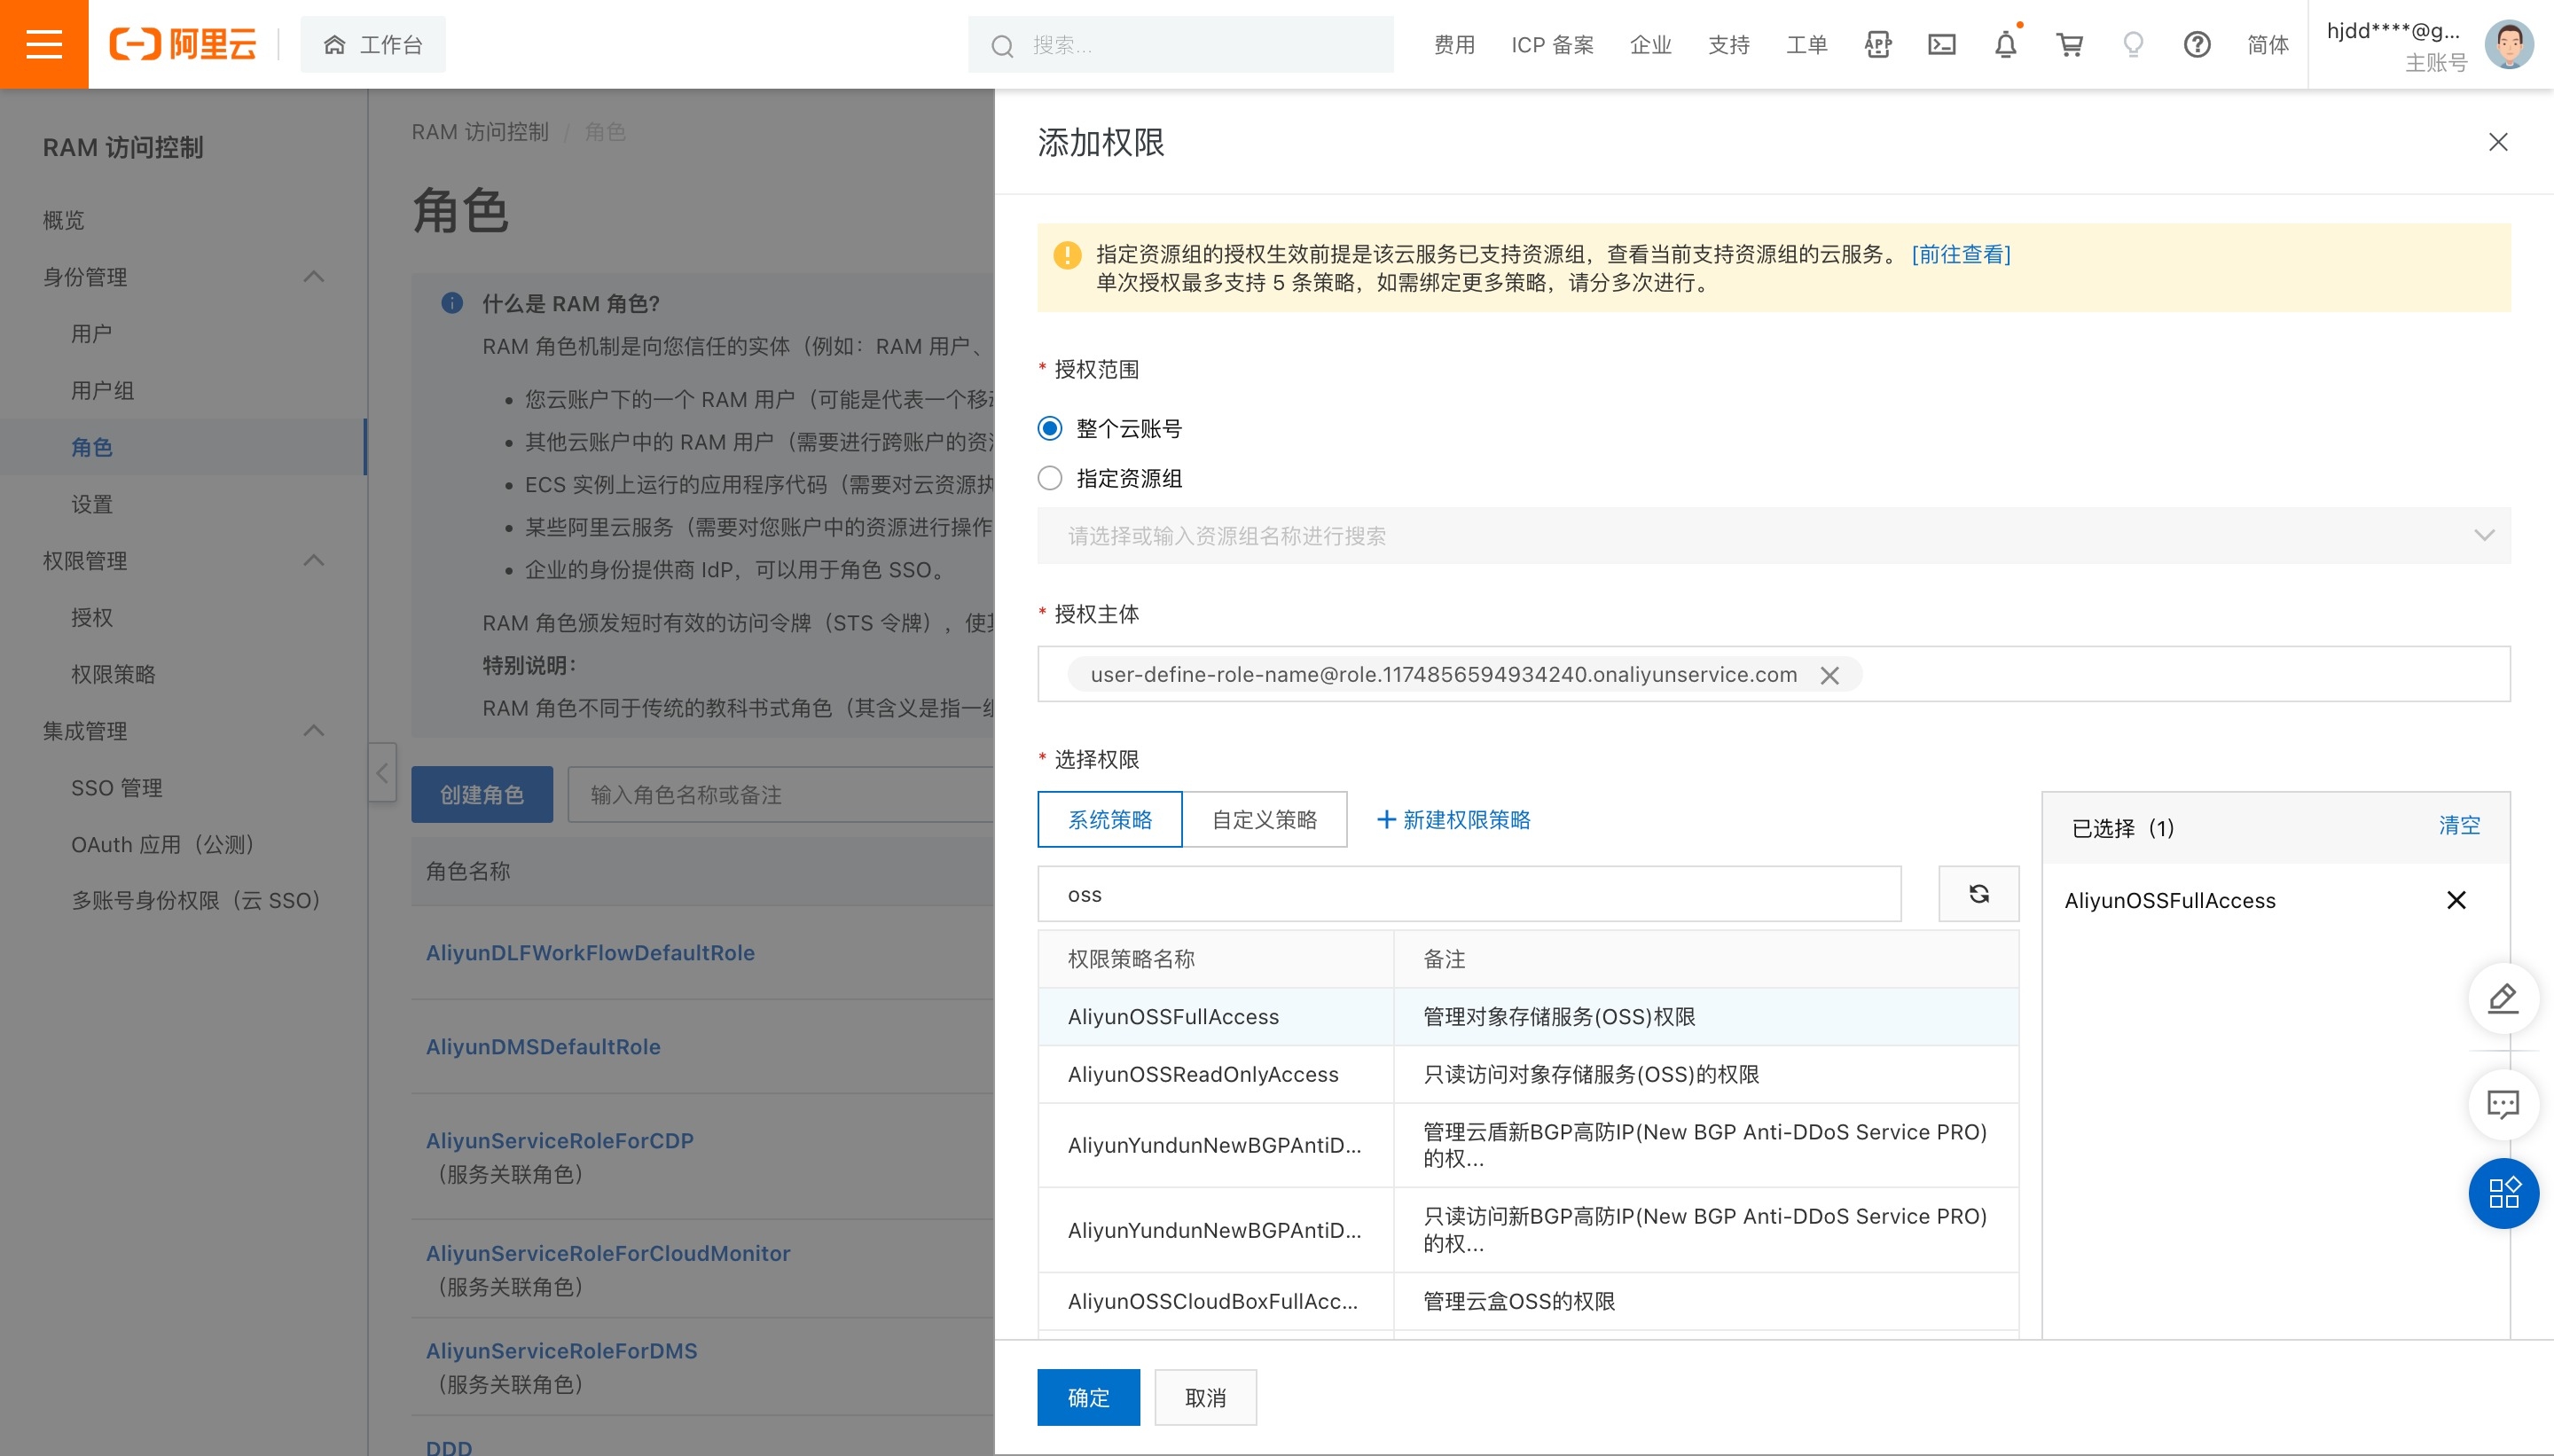Collapse the sidebar with the arrow handle
2554x1456 pixels.
(382, 772)
